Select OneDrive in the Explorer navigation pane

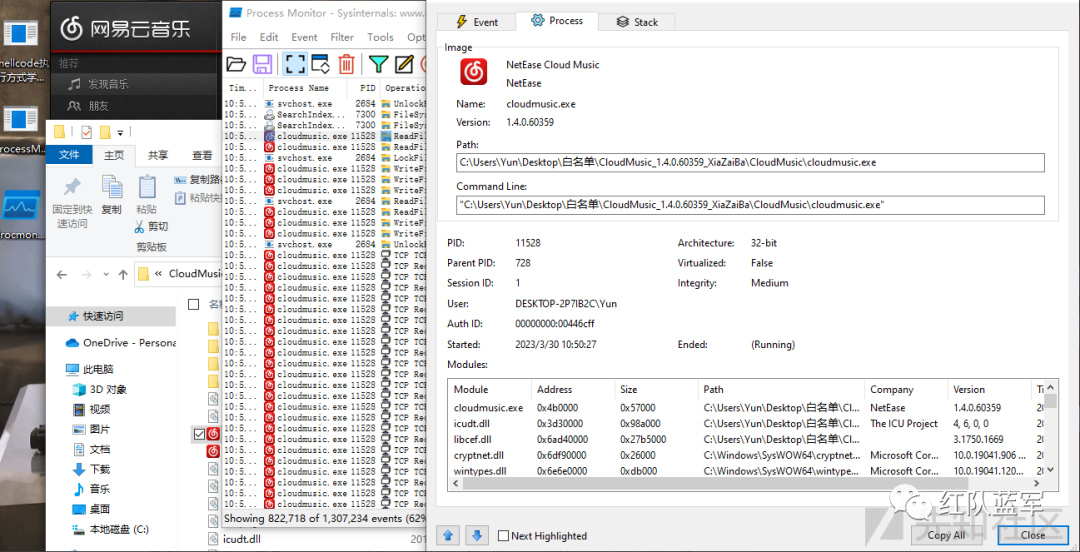(121, 343)
